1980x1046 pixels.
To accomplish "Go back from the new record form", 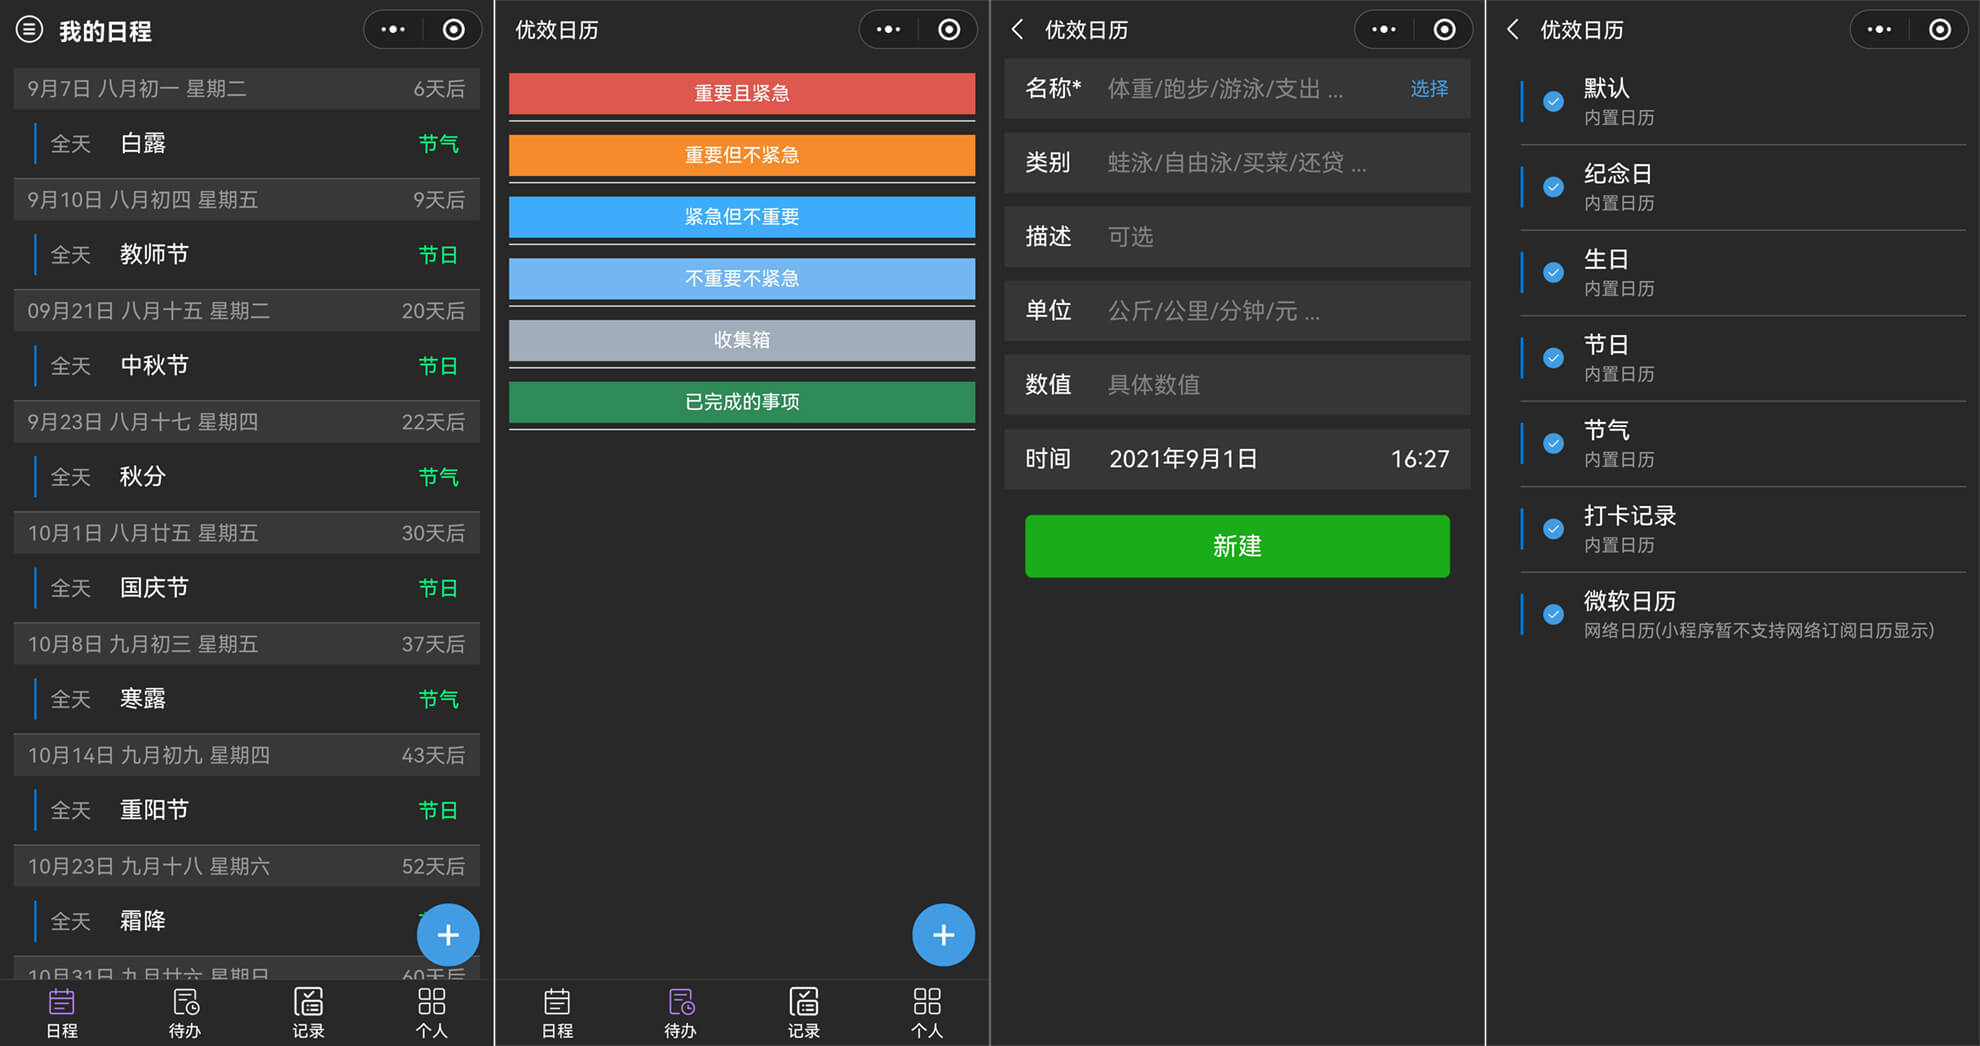I will click(x=1017, y=30).
